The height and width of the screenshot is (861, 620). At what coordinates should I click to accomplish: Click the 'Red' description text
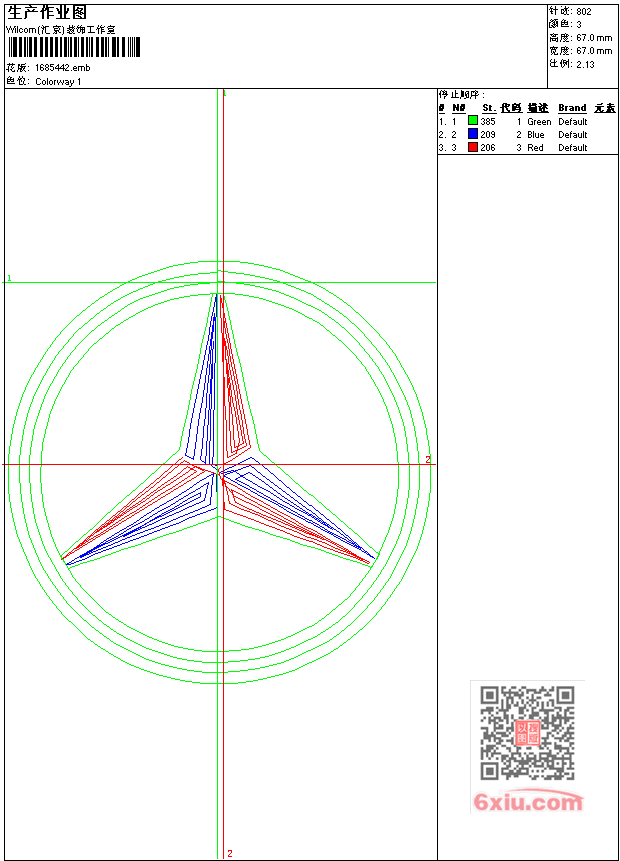(x=535, y=148)
